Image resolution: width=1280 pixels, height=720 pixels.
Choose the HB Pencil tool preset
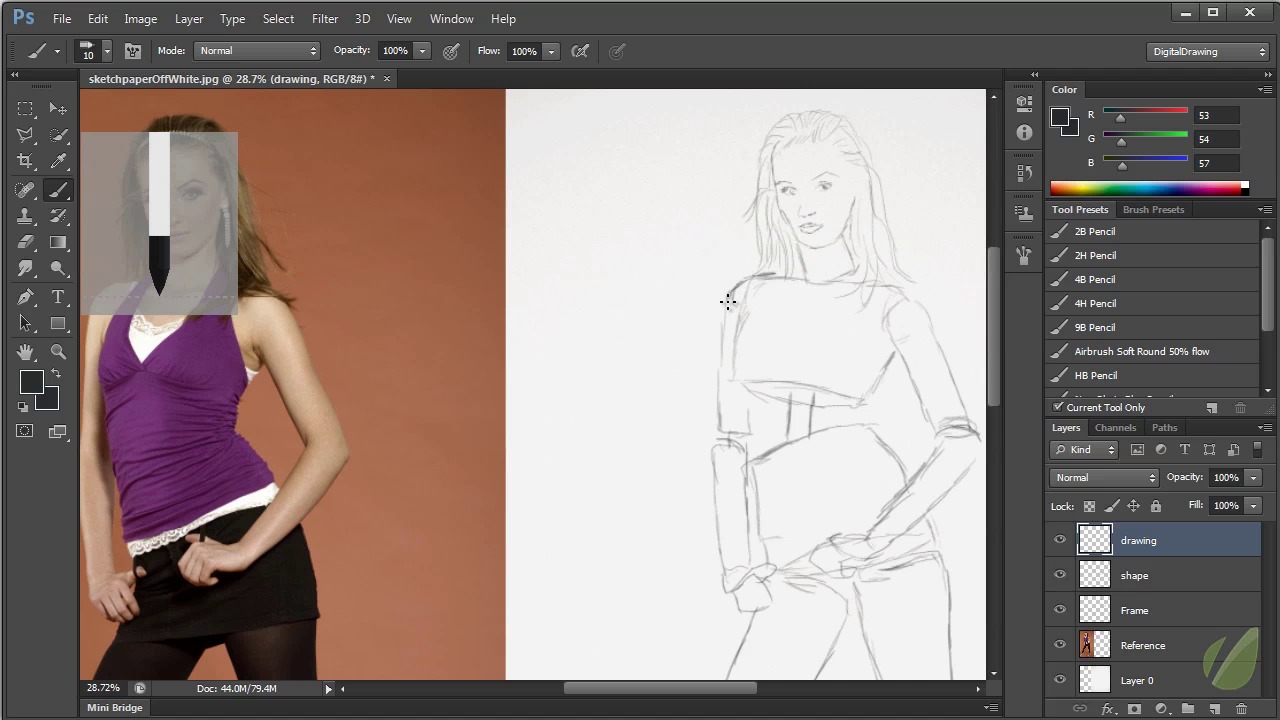click(x=1095, y=376)
